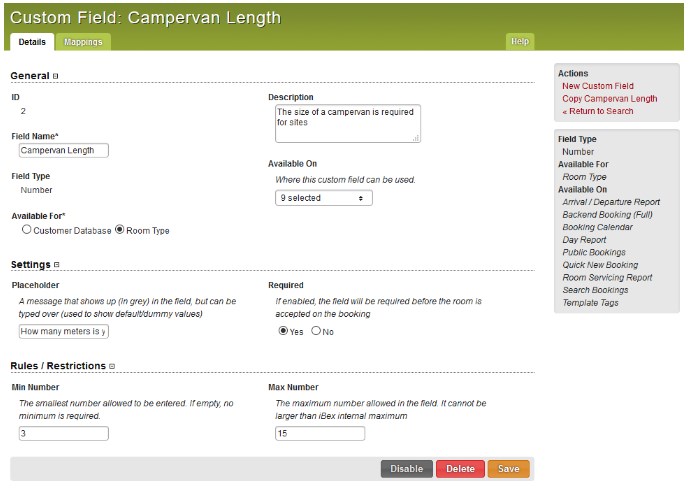
Task: Set Required to Yes
Action: click(x=283, y=331)
